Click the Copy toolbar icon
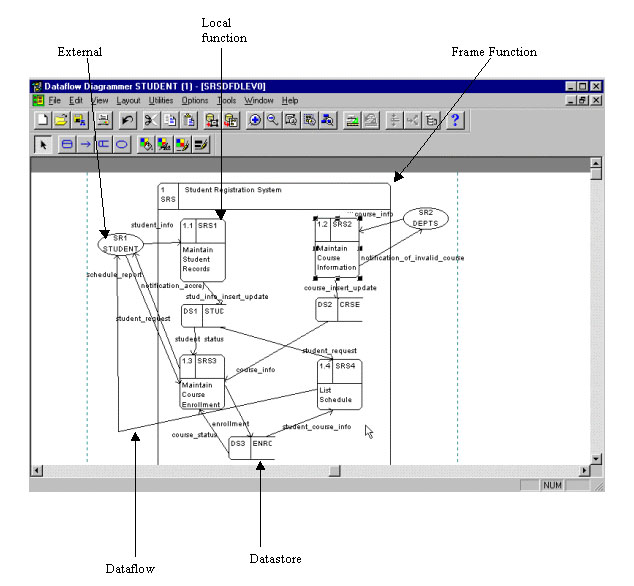The image size is (634, 586). 170,120
